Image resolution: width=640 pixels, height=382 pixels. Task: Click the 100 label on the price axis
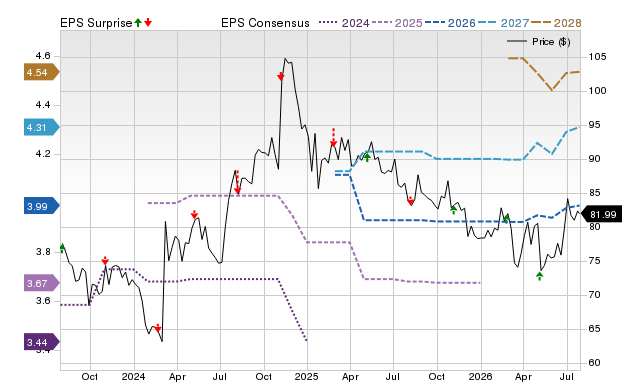pyautogui.click(x=597, y=91)
